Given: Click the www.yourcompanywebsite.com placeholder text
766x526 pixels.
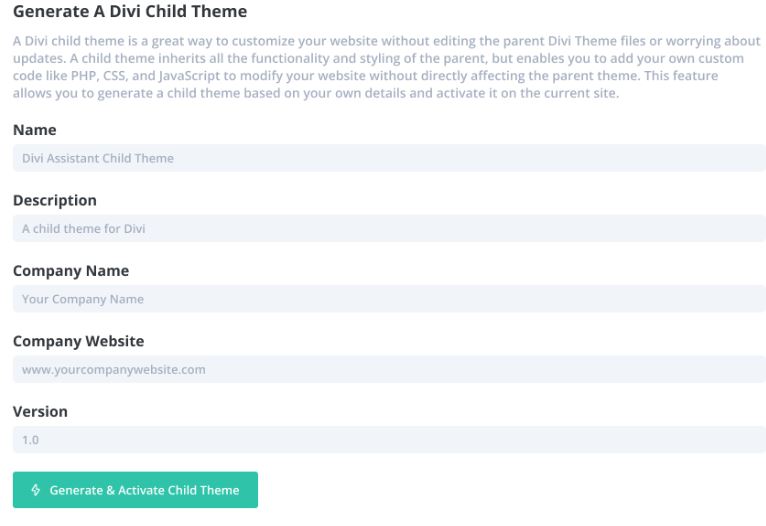Looking at the screenshot, I should tap(114, 370).
